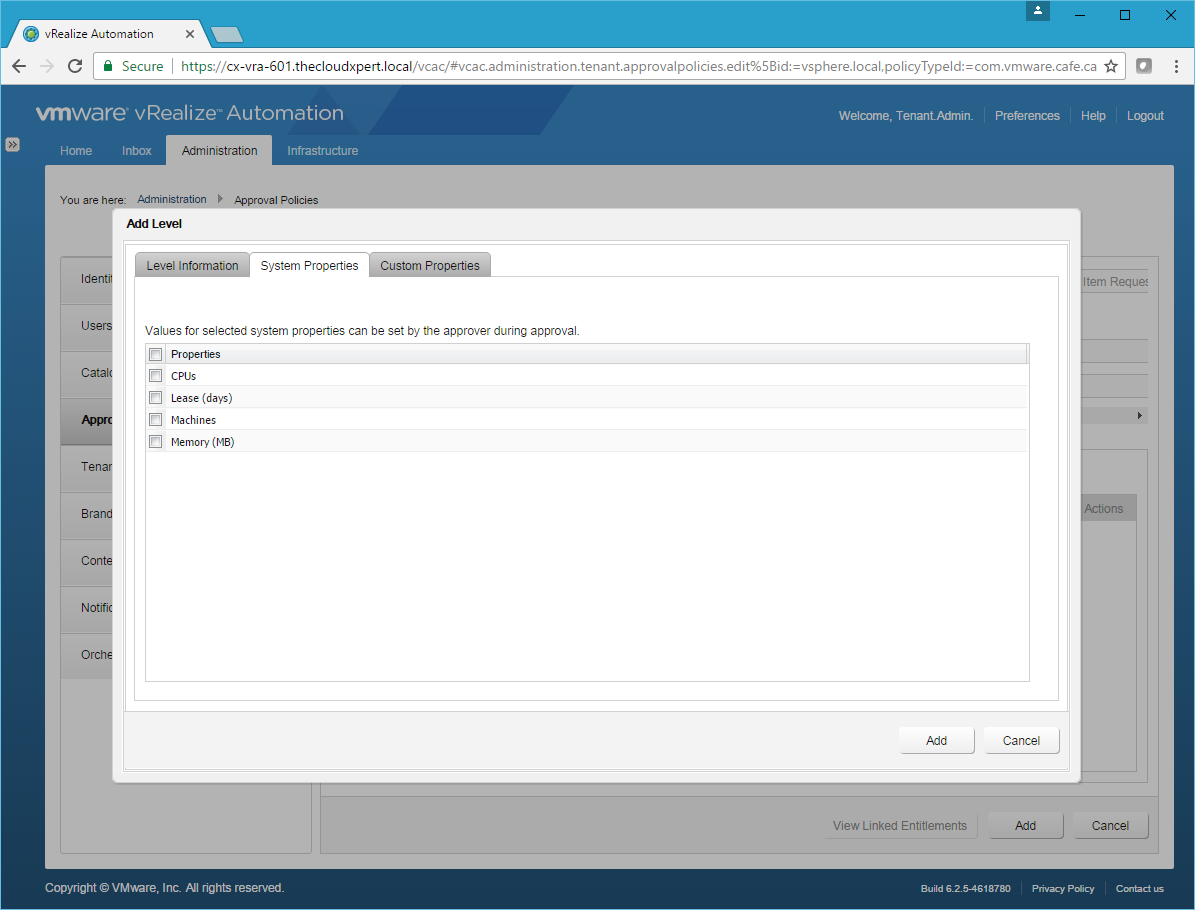
Task: Expand the side panel with the double-arrow icon
Action: coord(12,144)
